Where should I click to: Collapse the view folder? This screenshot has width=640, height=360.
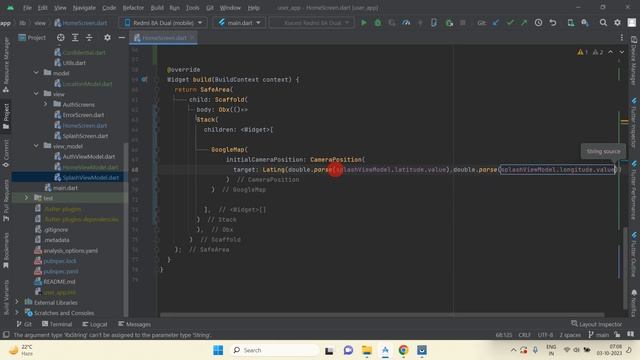(x=36, y=93)
